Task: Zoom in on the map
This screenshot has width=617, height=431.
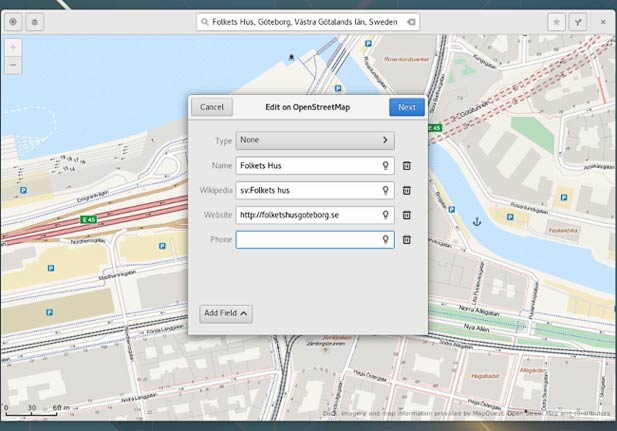Action: (x=13, y=48)
